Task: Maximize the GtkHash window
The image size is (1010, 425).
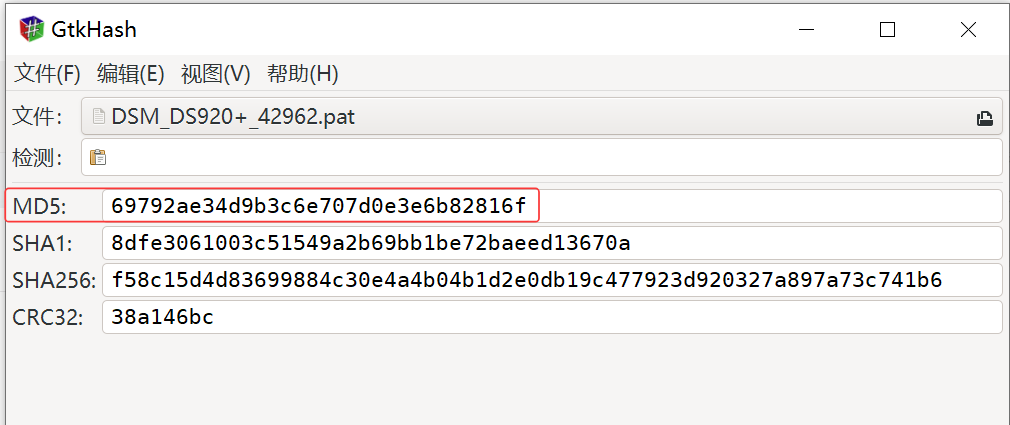Action: [x=887, y=30]
